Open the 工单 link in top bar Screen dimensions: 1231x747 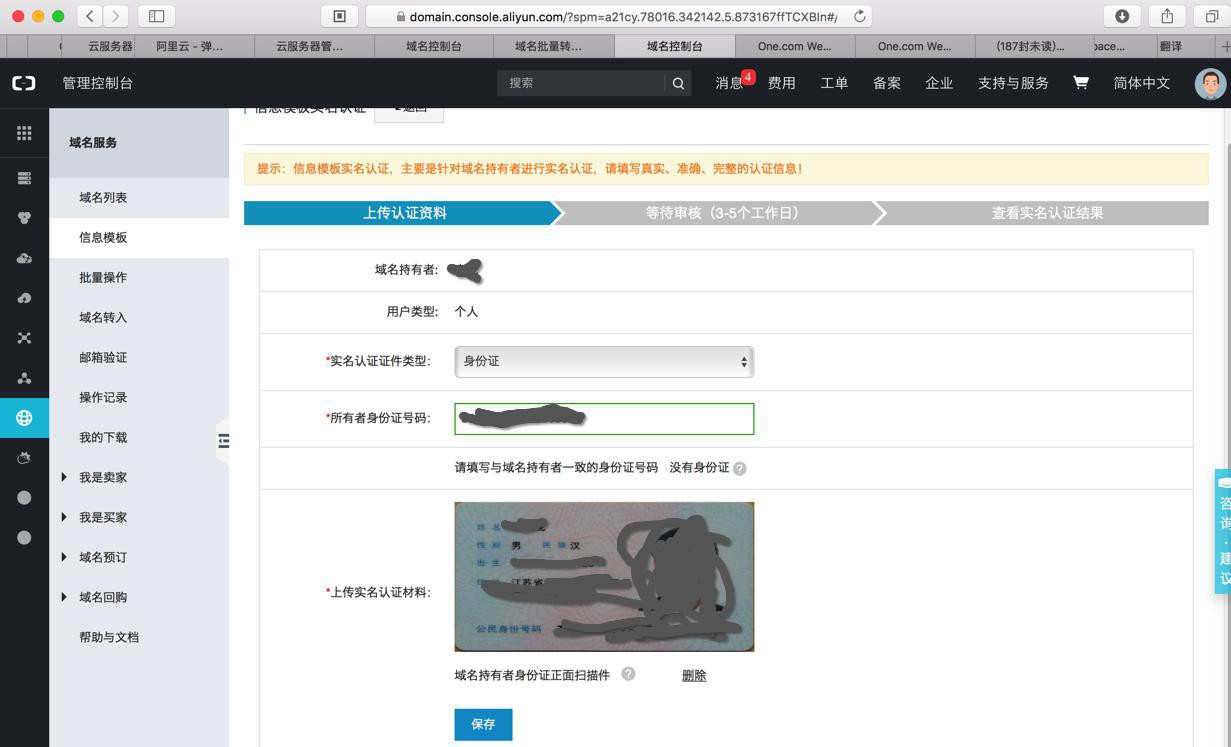(834, 83)
